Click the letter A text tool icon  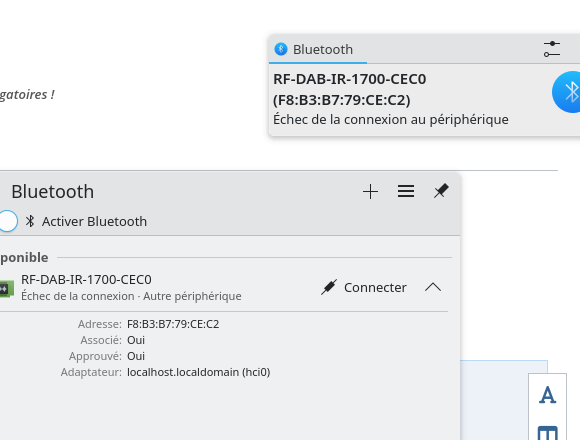pos(547,395)
